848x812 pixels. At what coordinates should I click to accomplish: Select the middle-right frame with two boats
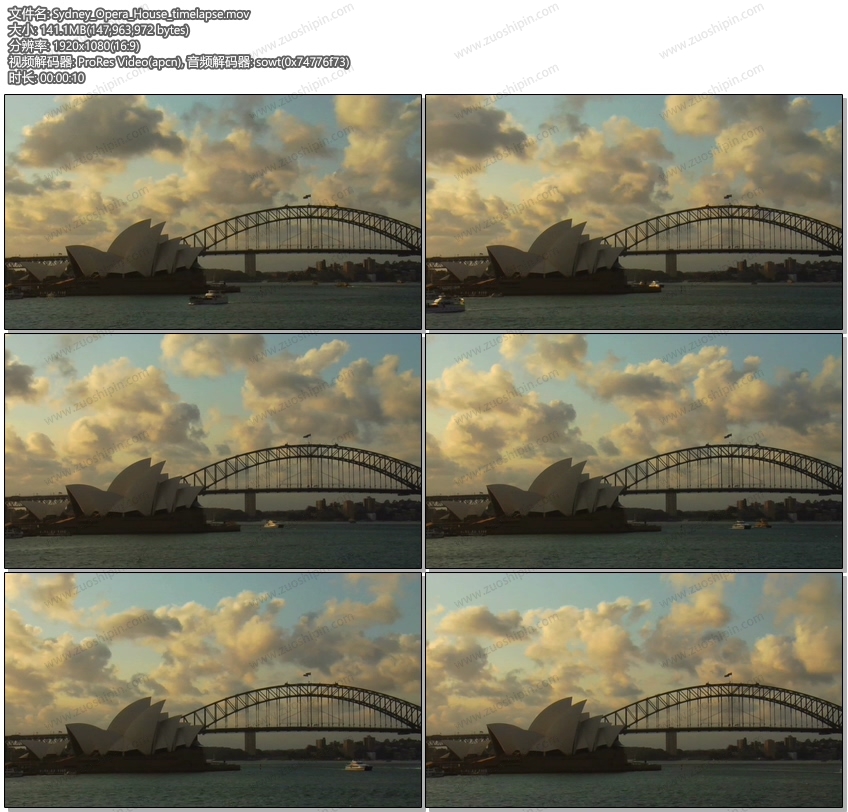(634, 451)
